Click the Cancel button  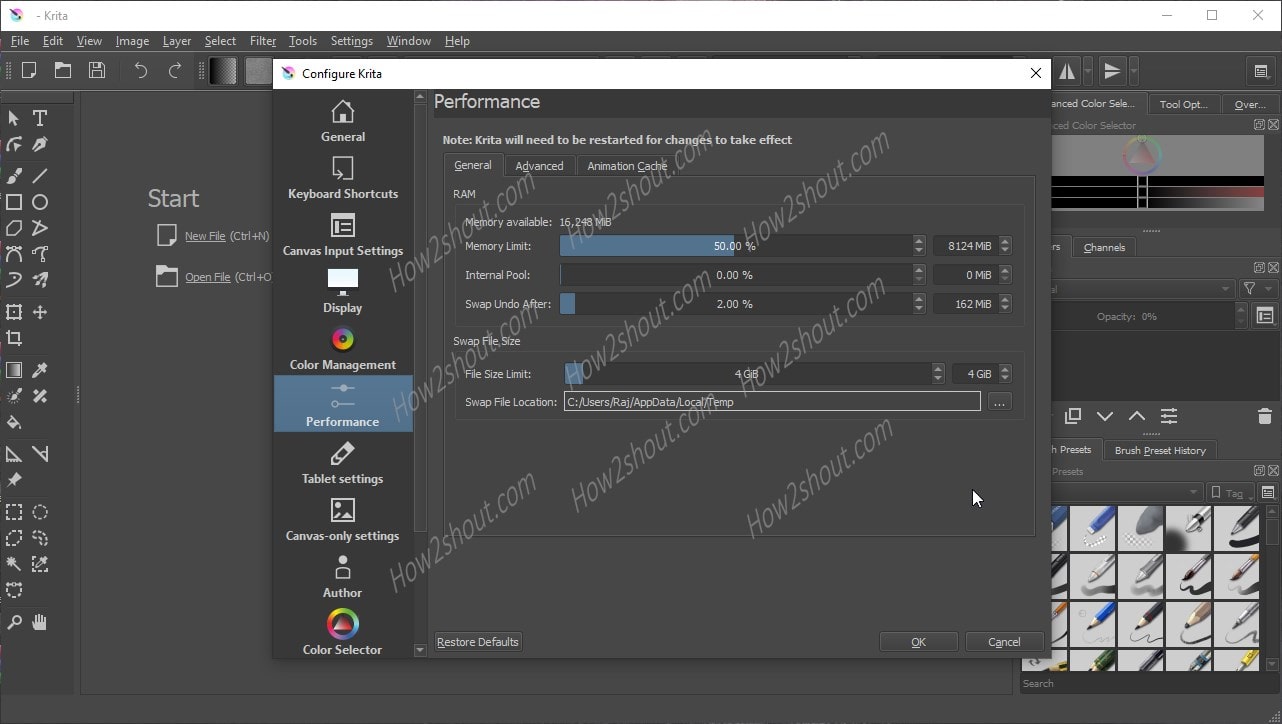tap(1004, 642)
